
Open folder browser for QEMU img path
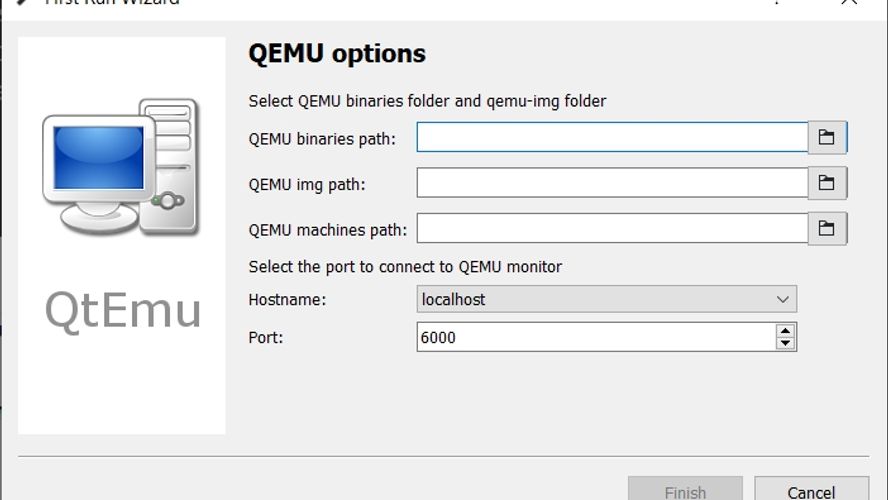tap(827, 183)
